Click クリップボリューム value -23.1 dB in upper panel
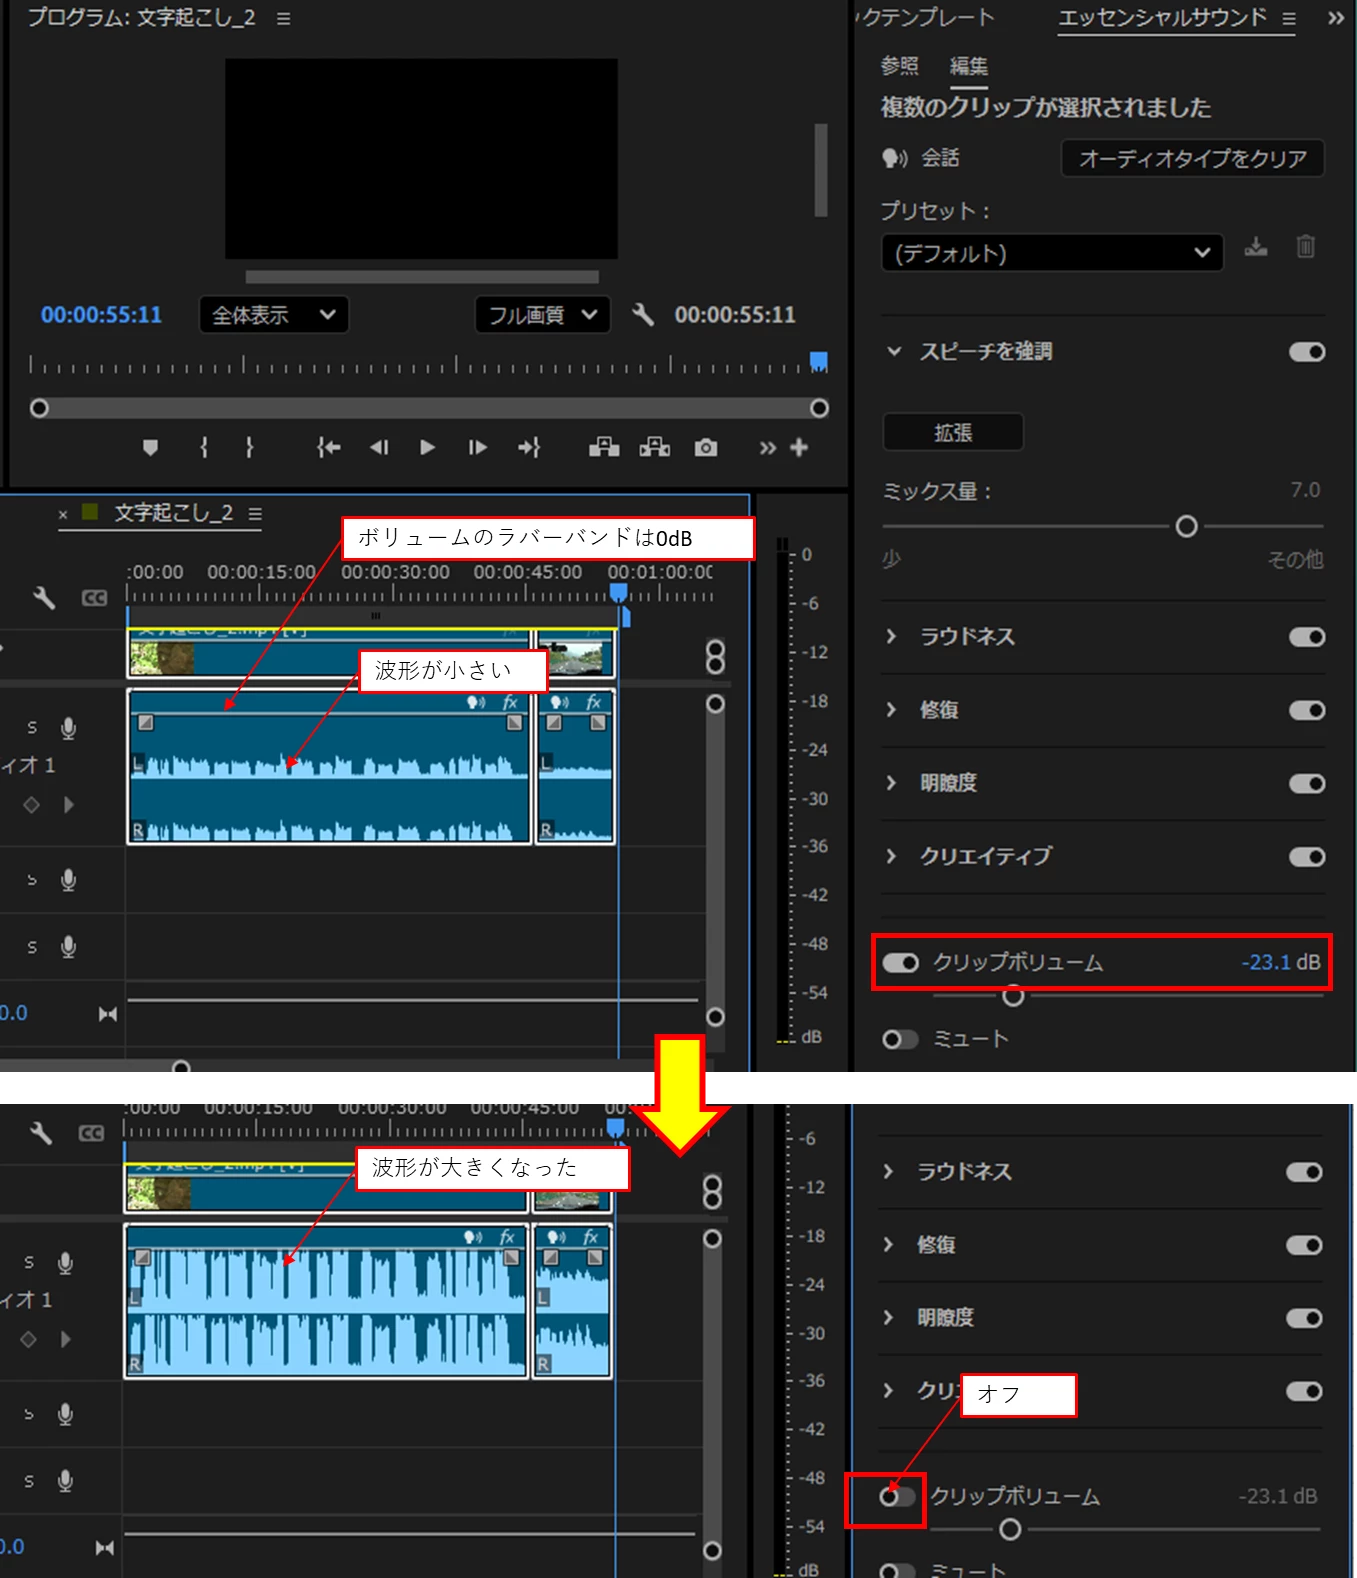1357x1578 pixels. pos(1280,962)
